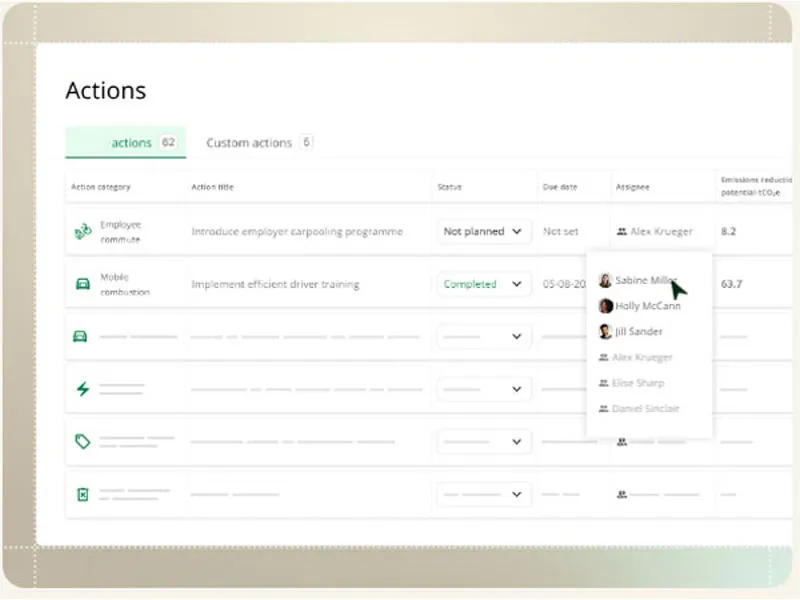Click the waste bin category icon
This screenshot has height=600, width=800.
click(82, 494)
